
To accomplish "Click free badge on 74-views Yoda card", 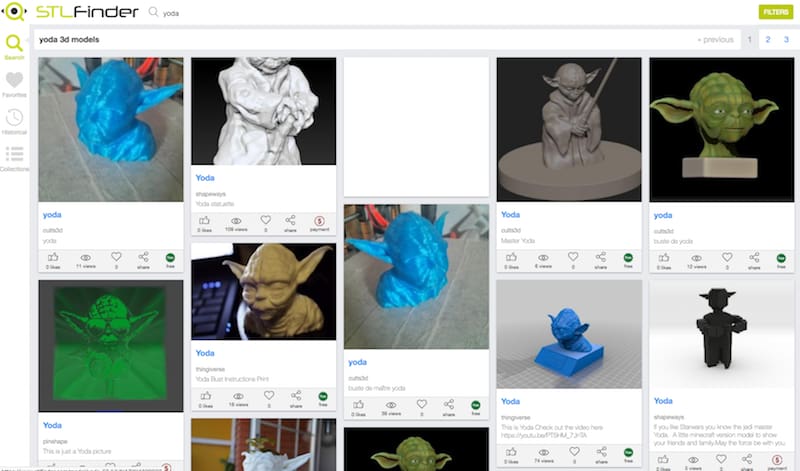I will (629, 455).
